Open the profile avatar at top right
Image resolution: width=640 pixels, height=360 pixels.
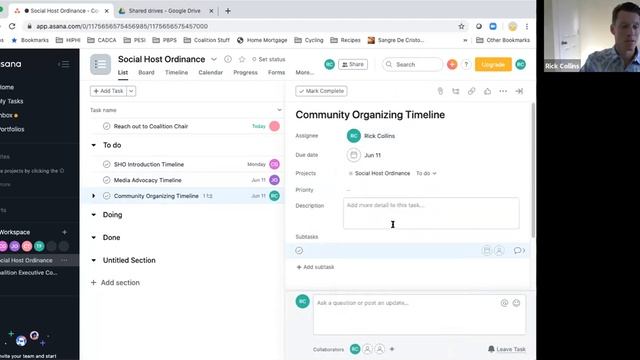click(x=520, y=64)
